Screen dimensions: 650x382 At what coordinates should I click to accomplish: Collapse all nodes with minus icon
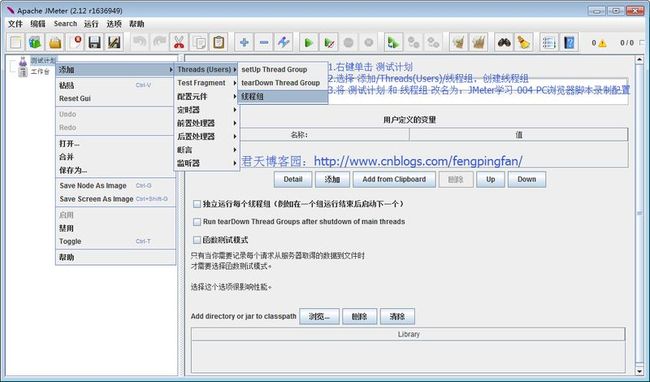click(x=264, y=42)
